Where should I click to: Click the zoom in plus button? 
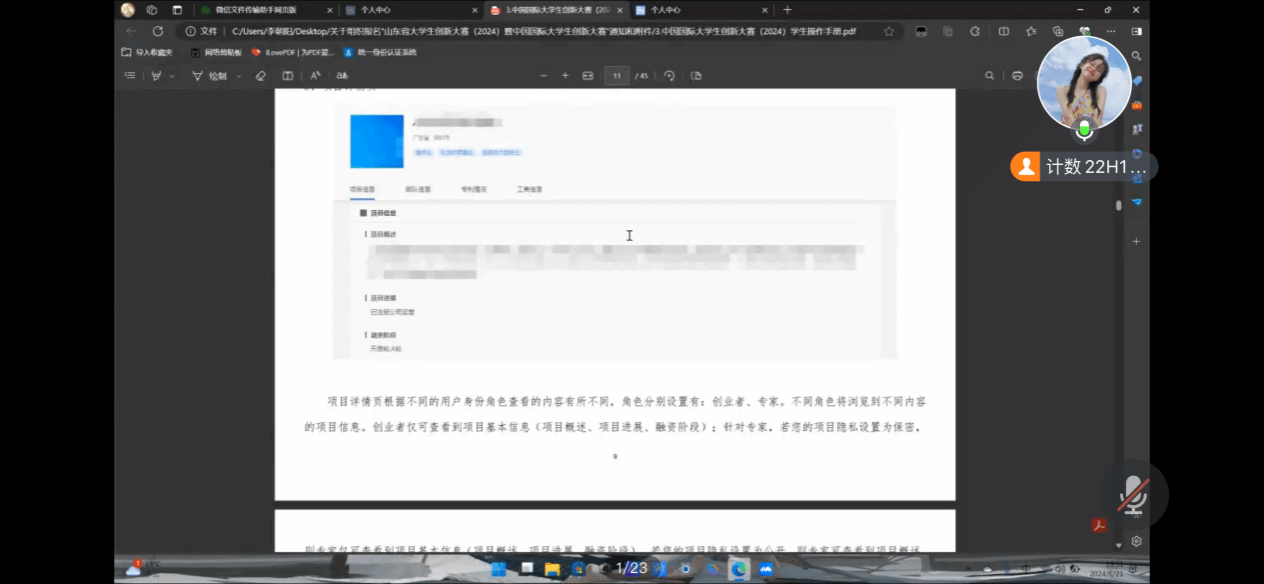[565, 76]
